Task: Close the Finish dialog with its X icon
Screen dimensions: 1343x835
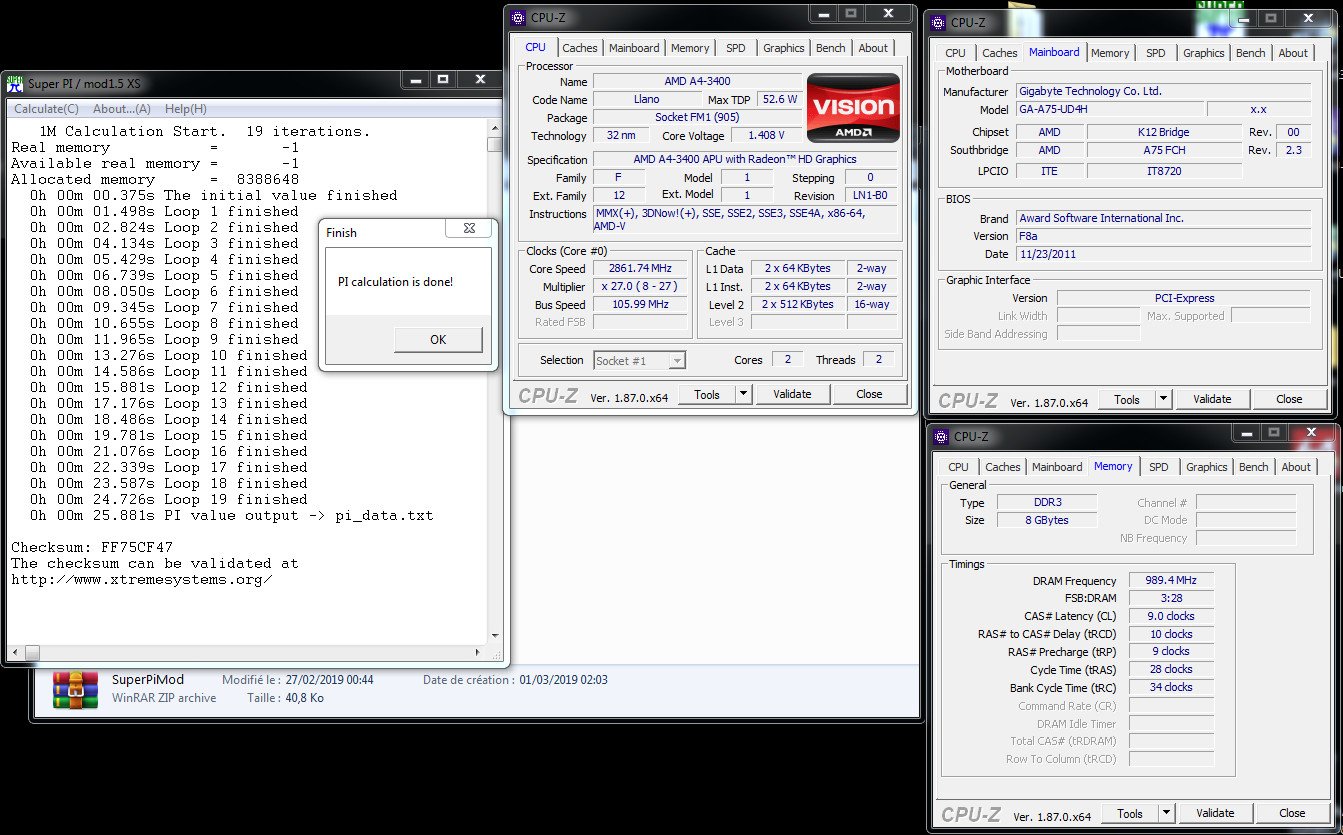Action: pyautogui.click(x=469, y=229)
